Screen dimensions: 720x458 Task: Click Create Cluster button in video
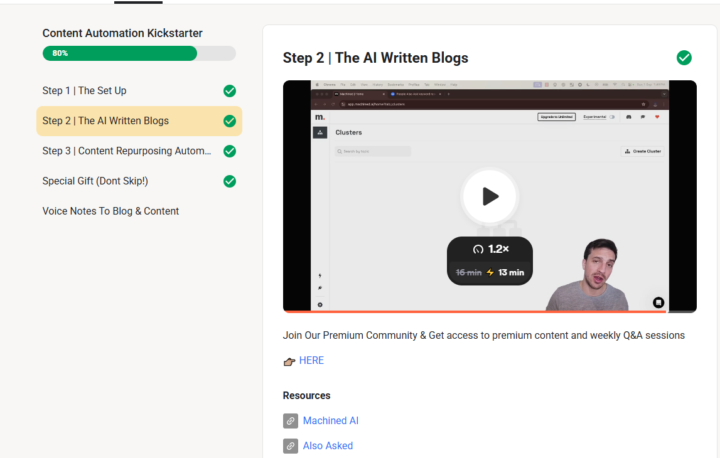click(642, 151)
